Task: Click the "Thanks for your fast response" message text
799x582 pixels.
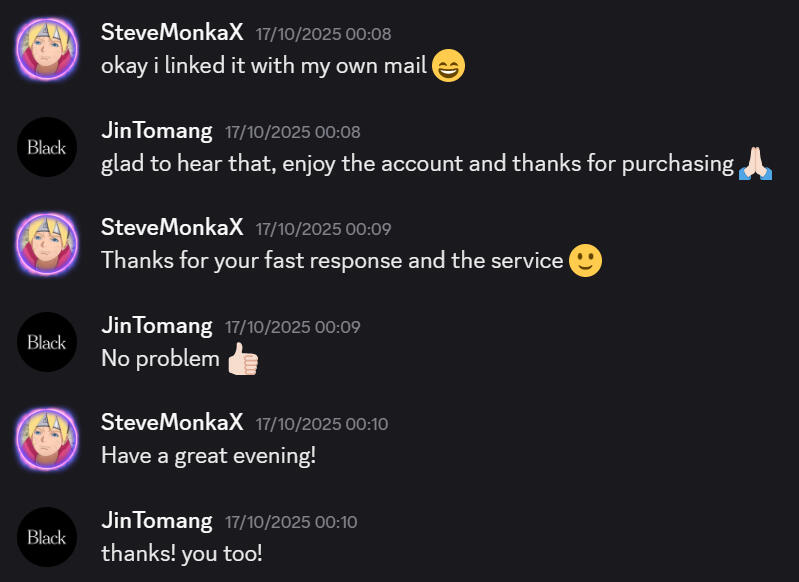Action: pyautogui.click(x=332, y=261)
